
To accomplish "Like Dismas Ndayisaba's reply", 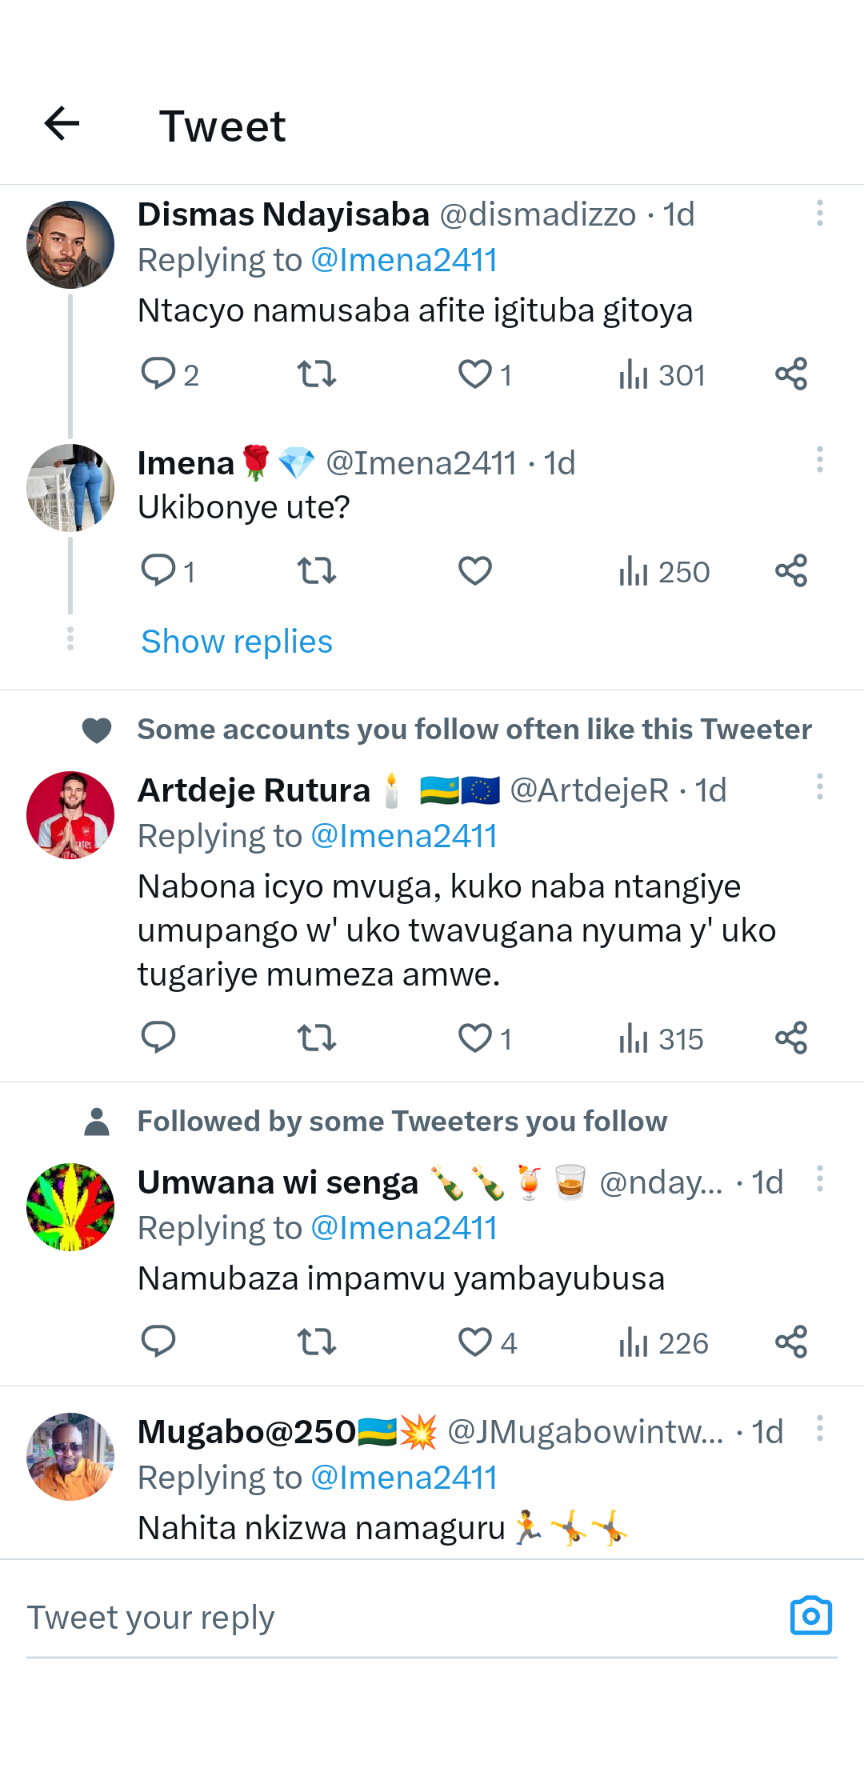I will pyautogui.click(x=475, y=375).
